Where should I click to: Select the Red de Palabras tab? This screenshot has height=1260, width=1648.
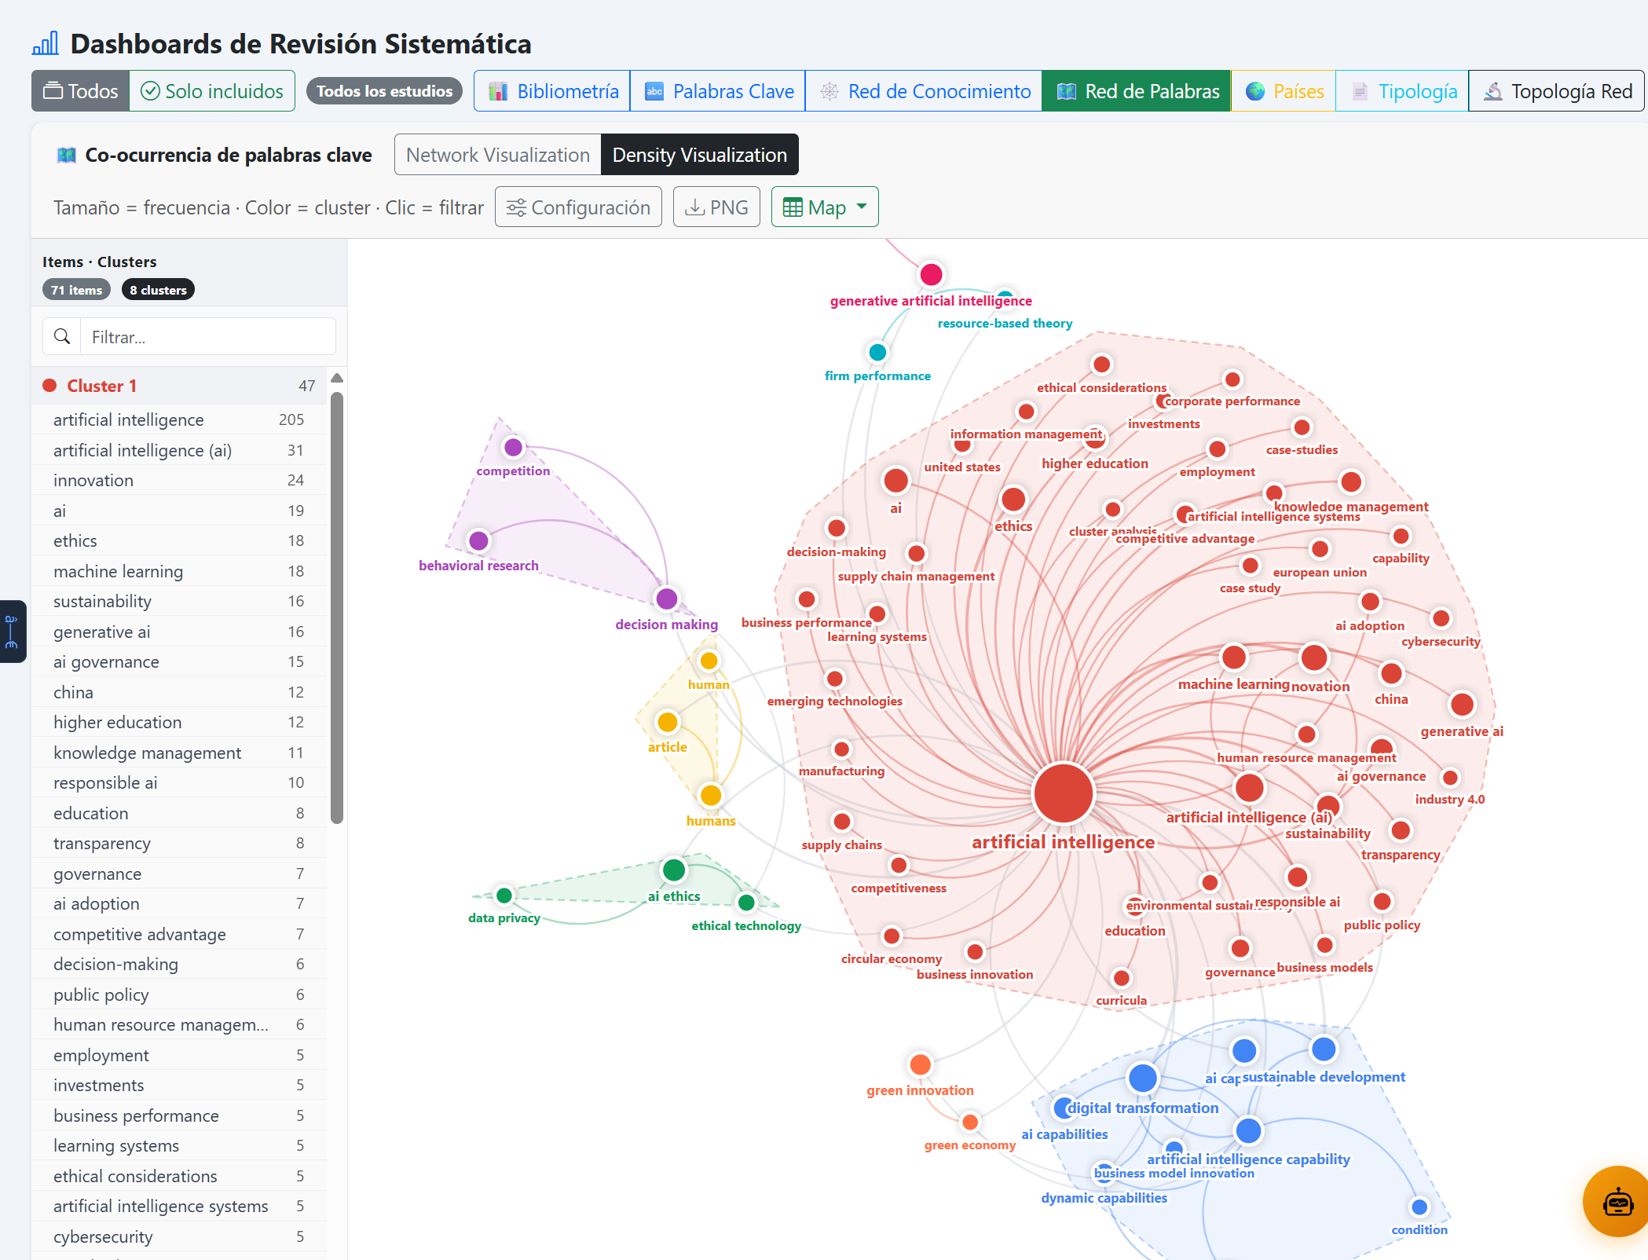click(1137, 91)
